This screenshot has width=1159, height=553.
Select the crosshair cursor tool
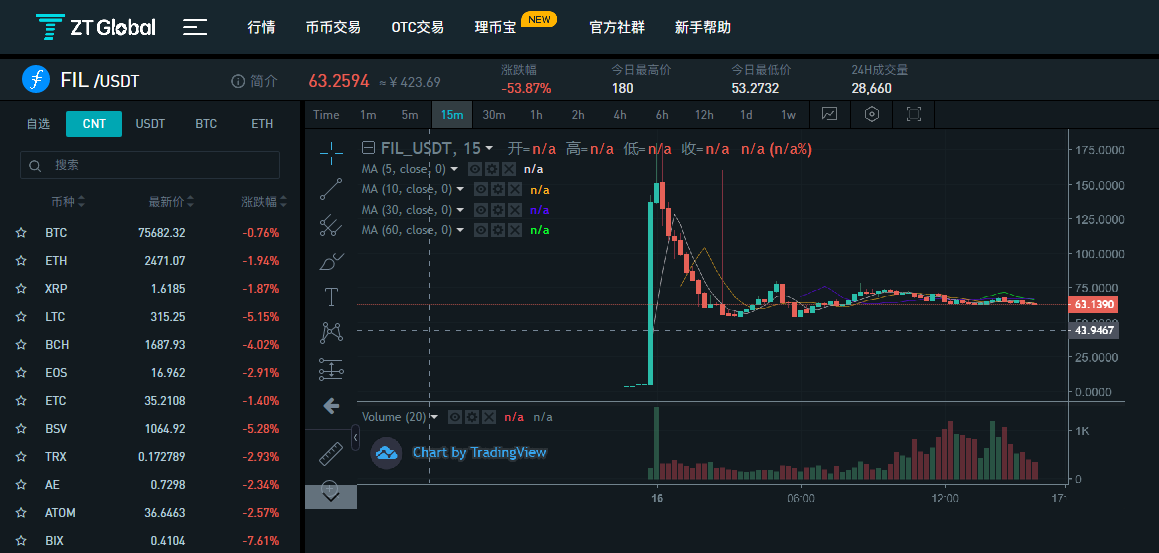click(330, 153)
